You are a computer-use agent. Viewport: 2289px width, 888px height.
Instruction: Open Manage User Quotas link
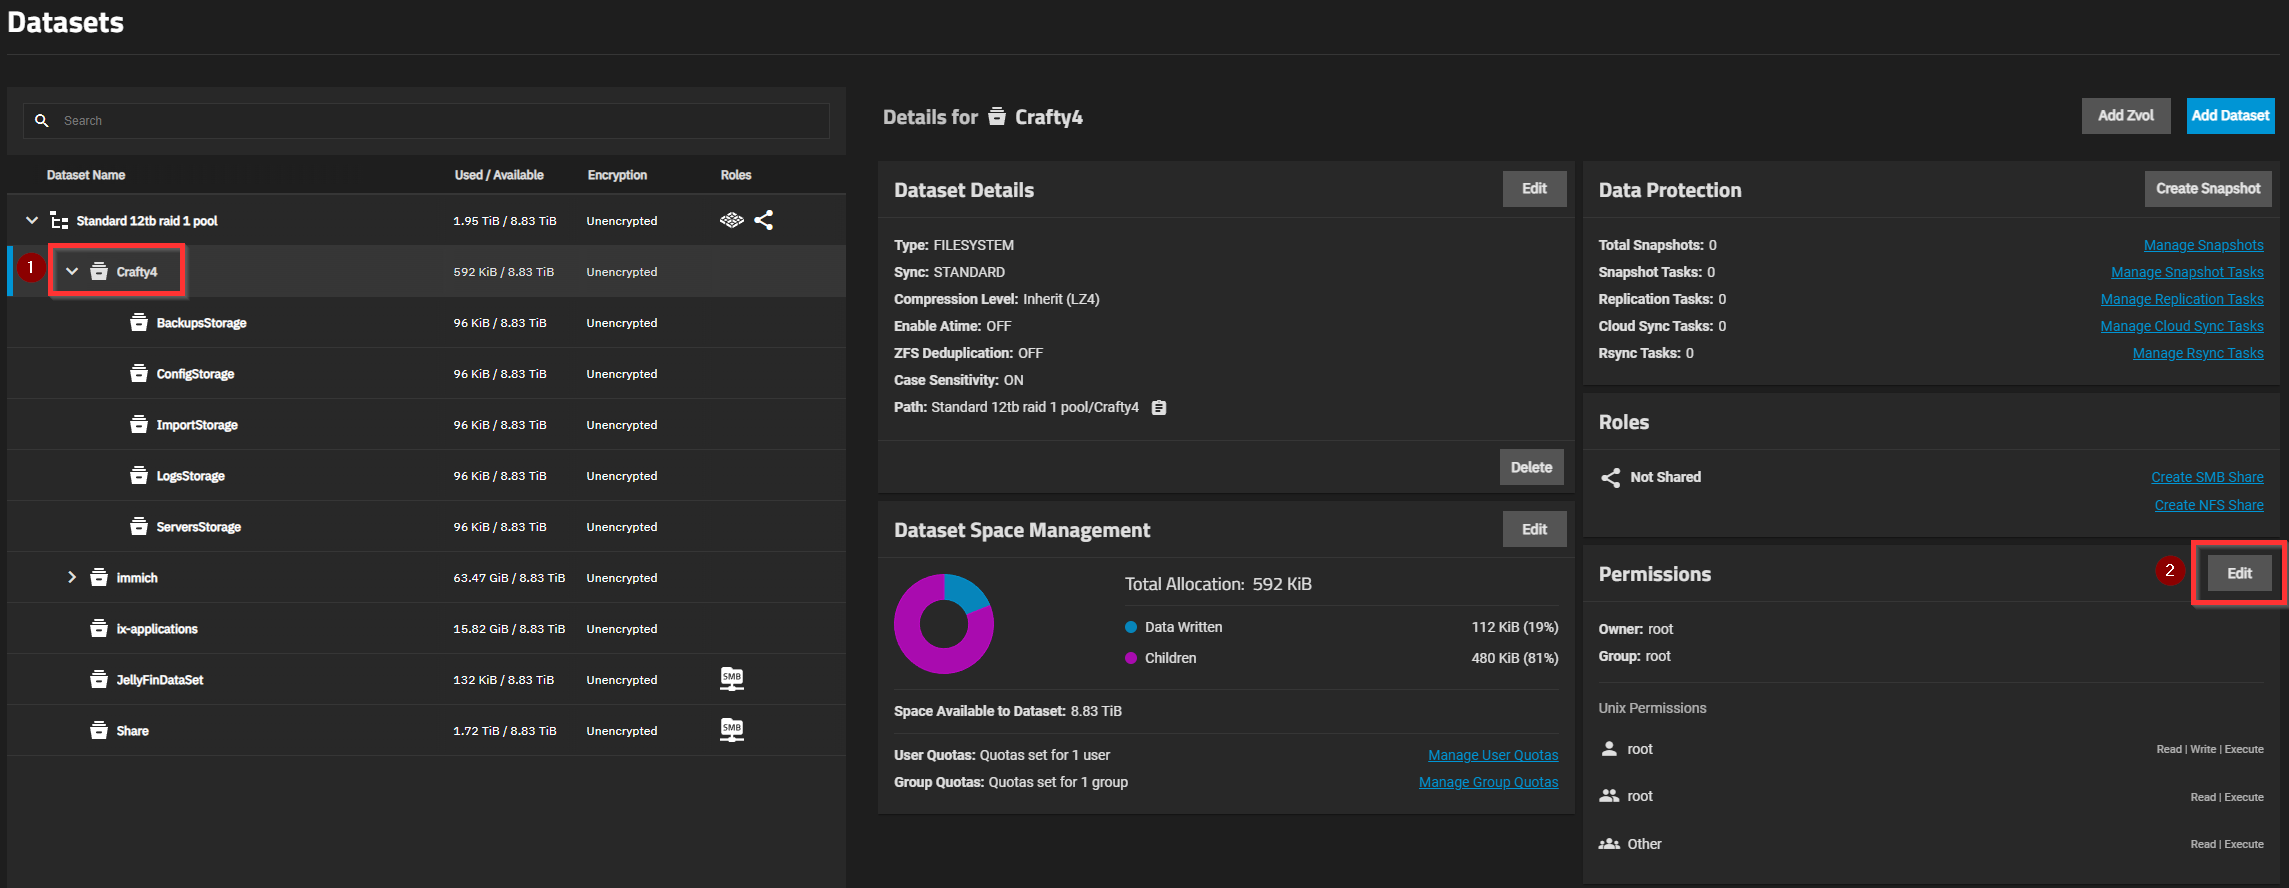coord(1492,755)
